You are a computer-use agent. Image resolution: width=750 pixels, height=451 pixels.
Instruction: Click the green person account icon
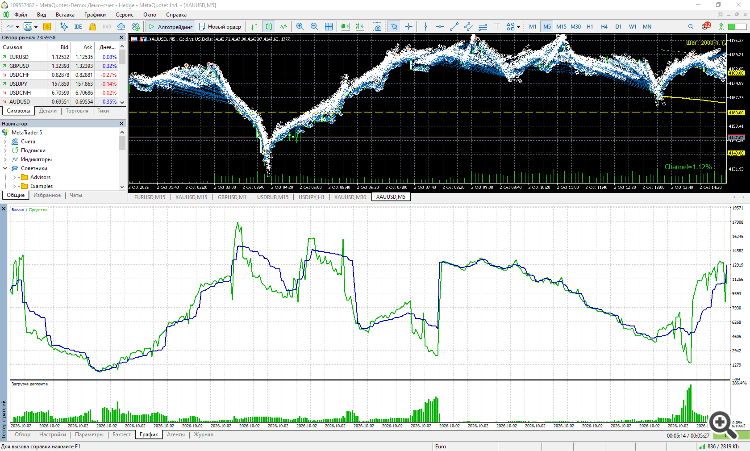(721, 27)
